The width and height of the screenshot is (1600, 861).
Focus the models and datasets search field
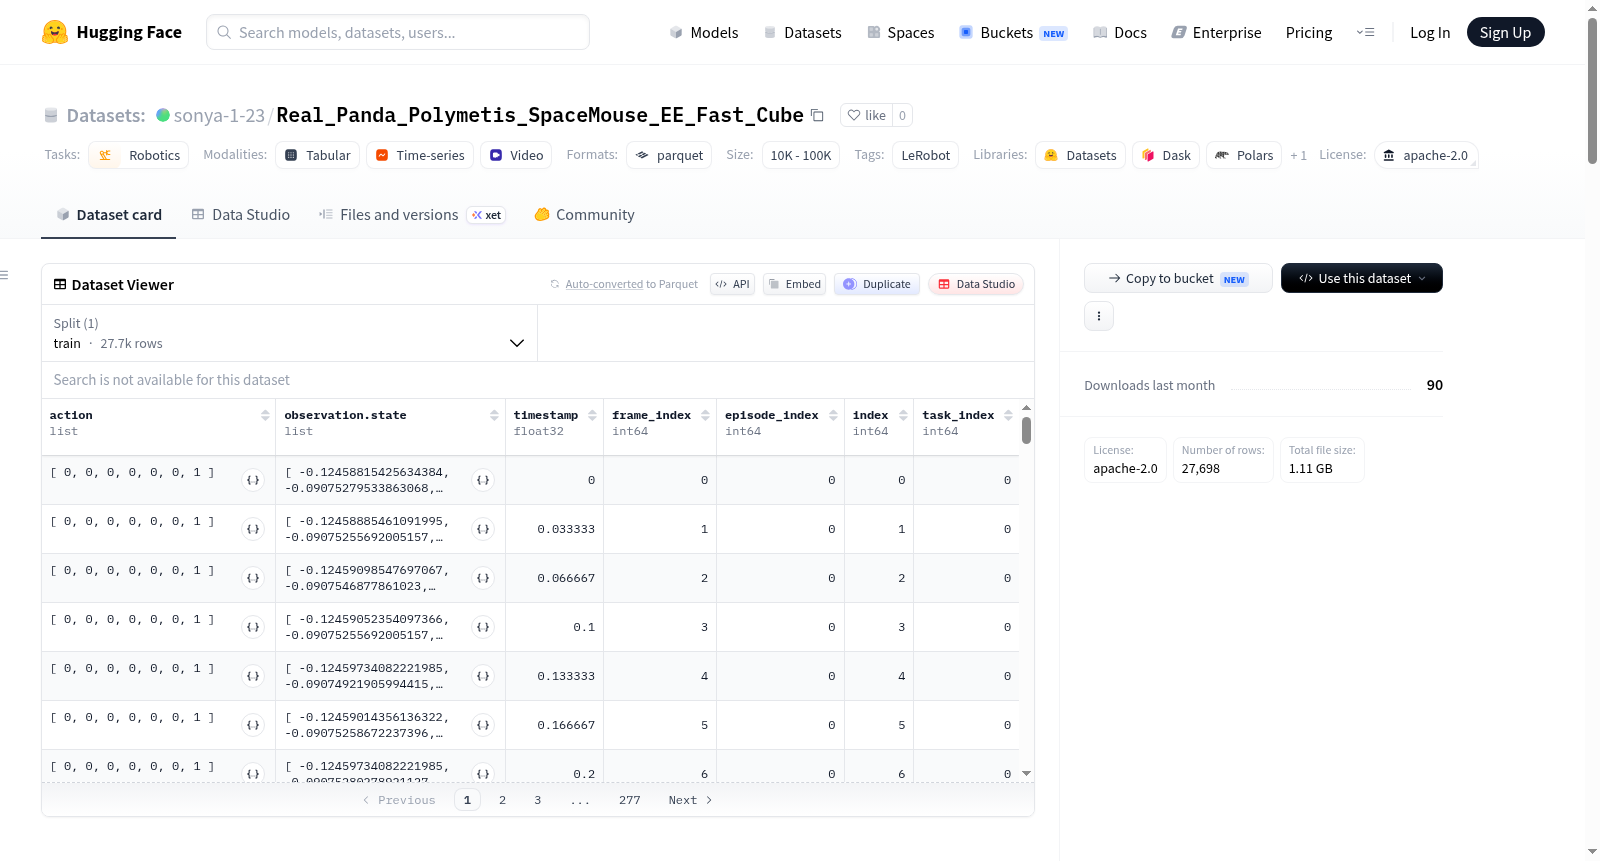[398, 32]
